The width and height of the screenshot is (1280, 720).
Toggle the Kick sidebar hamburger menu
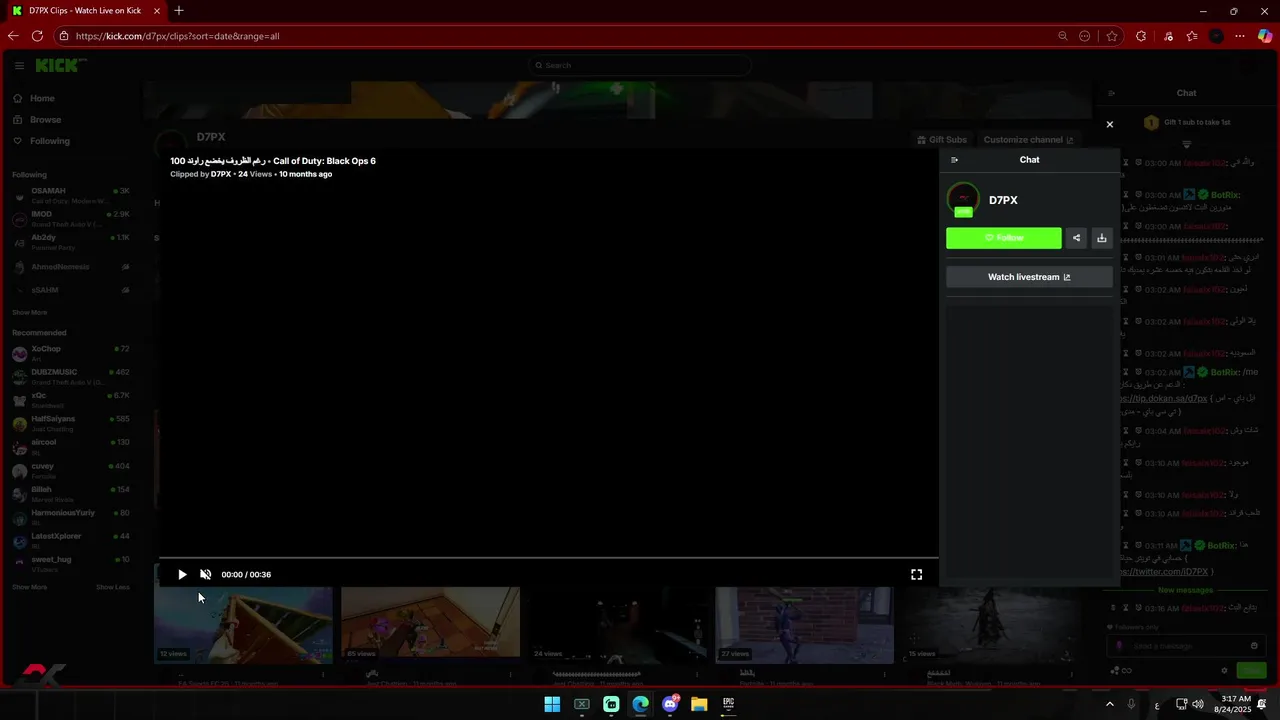pos(19,66)
